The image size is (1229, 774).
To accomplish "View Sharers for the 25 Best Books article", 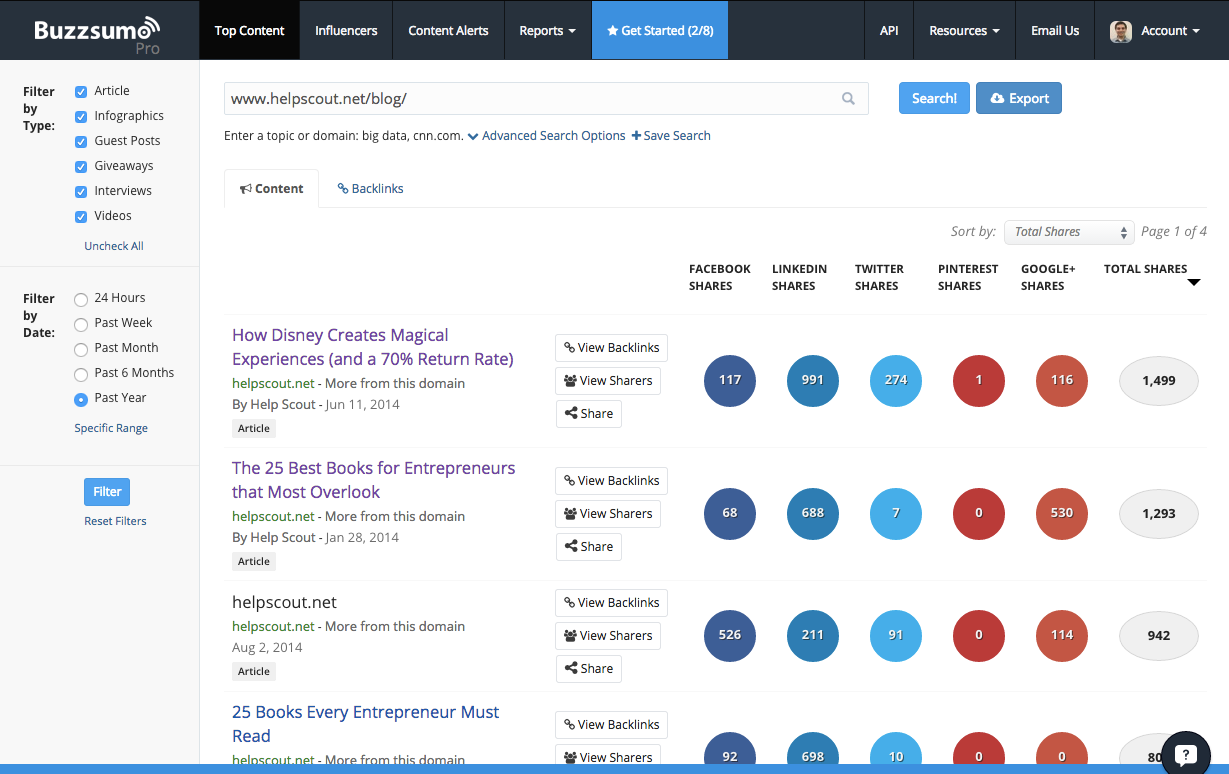I will click(x=608, y=513).
